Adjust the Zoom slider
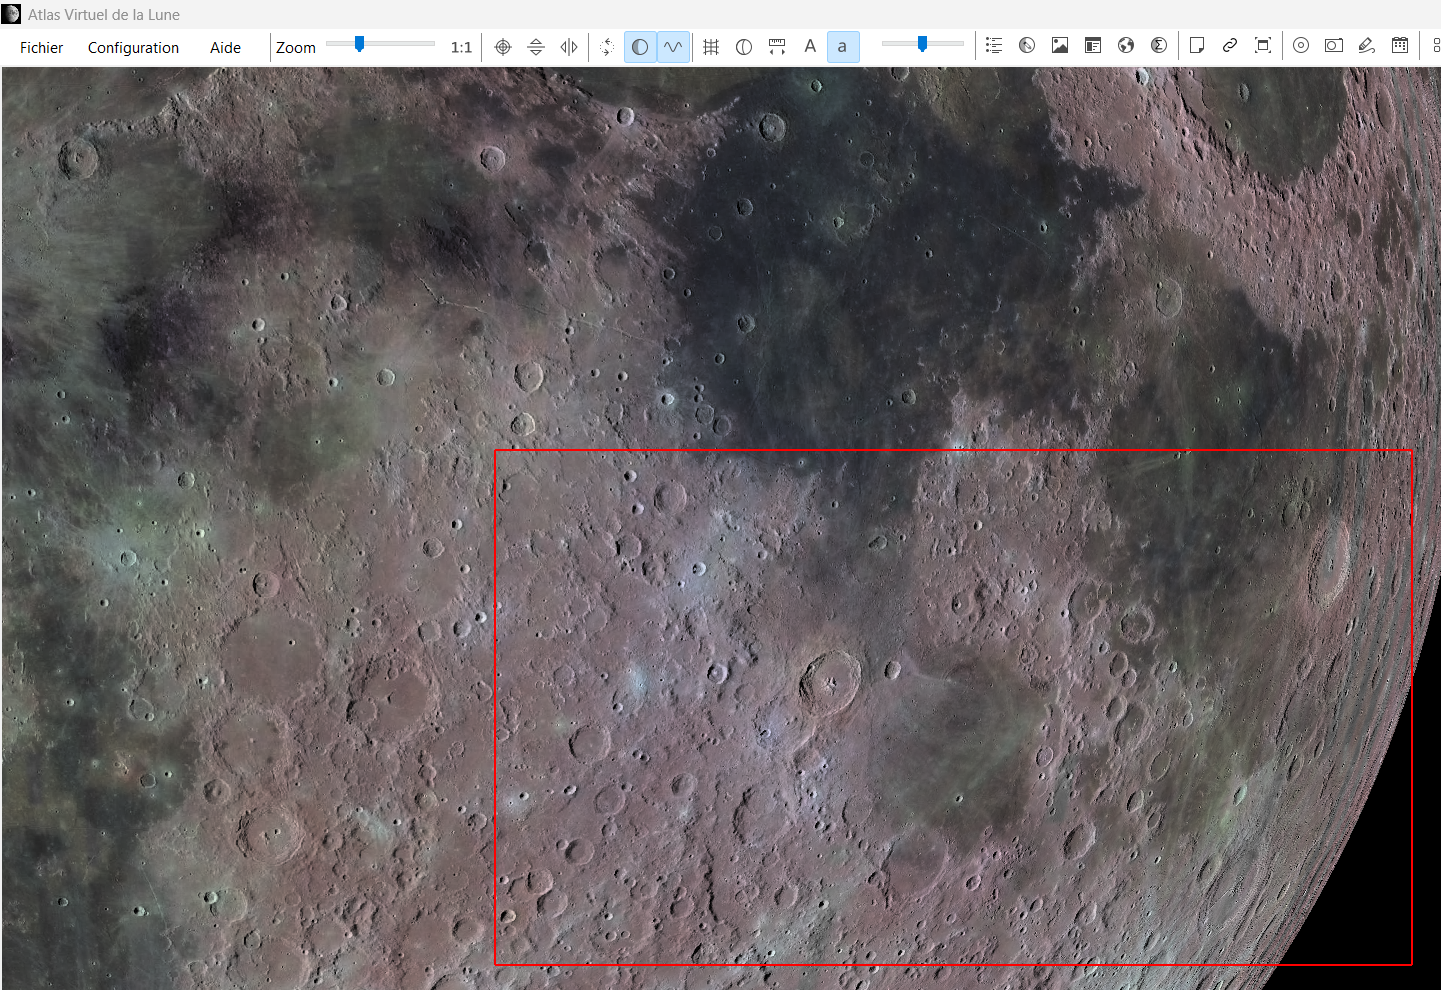Screen dimensions: 1441x990 tap(381, 44)
